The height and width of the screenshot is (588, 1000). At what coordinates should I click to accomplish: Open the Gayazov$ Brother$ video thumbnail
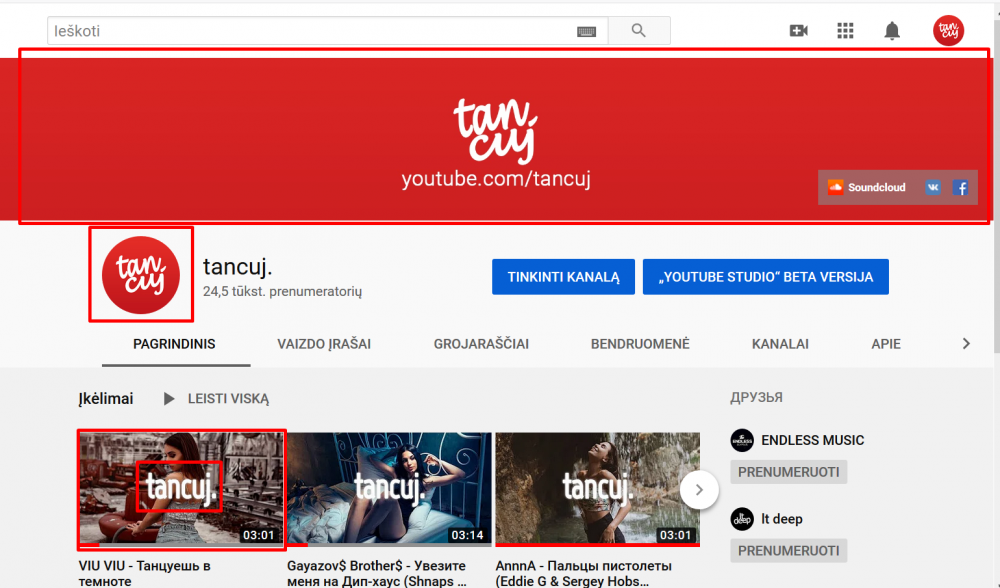tap(389, 489)
